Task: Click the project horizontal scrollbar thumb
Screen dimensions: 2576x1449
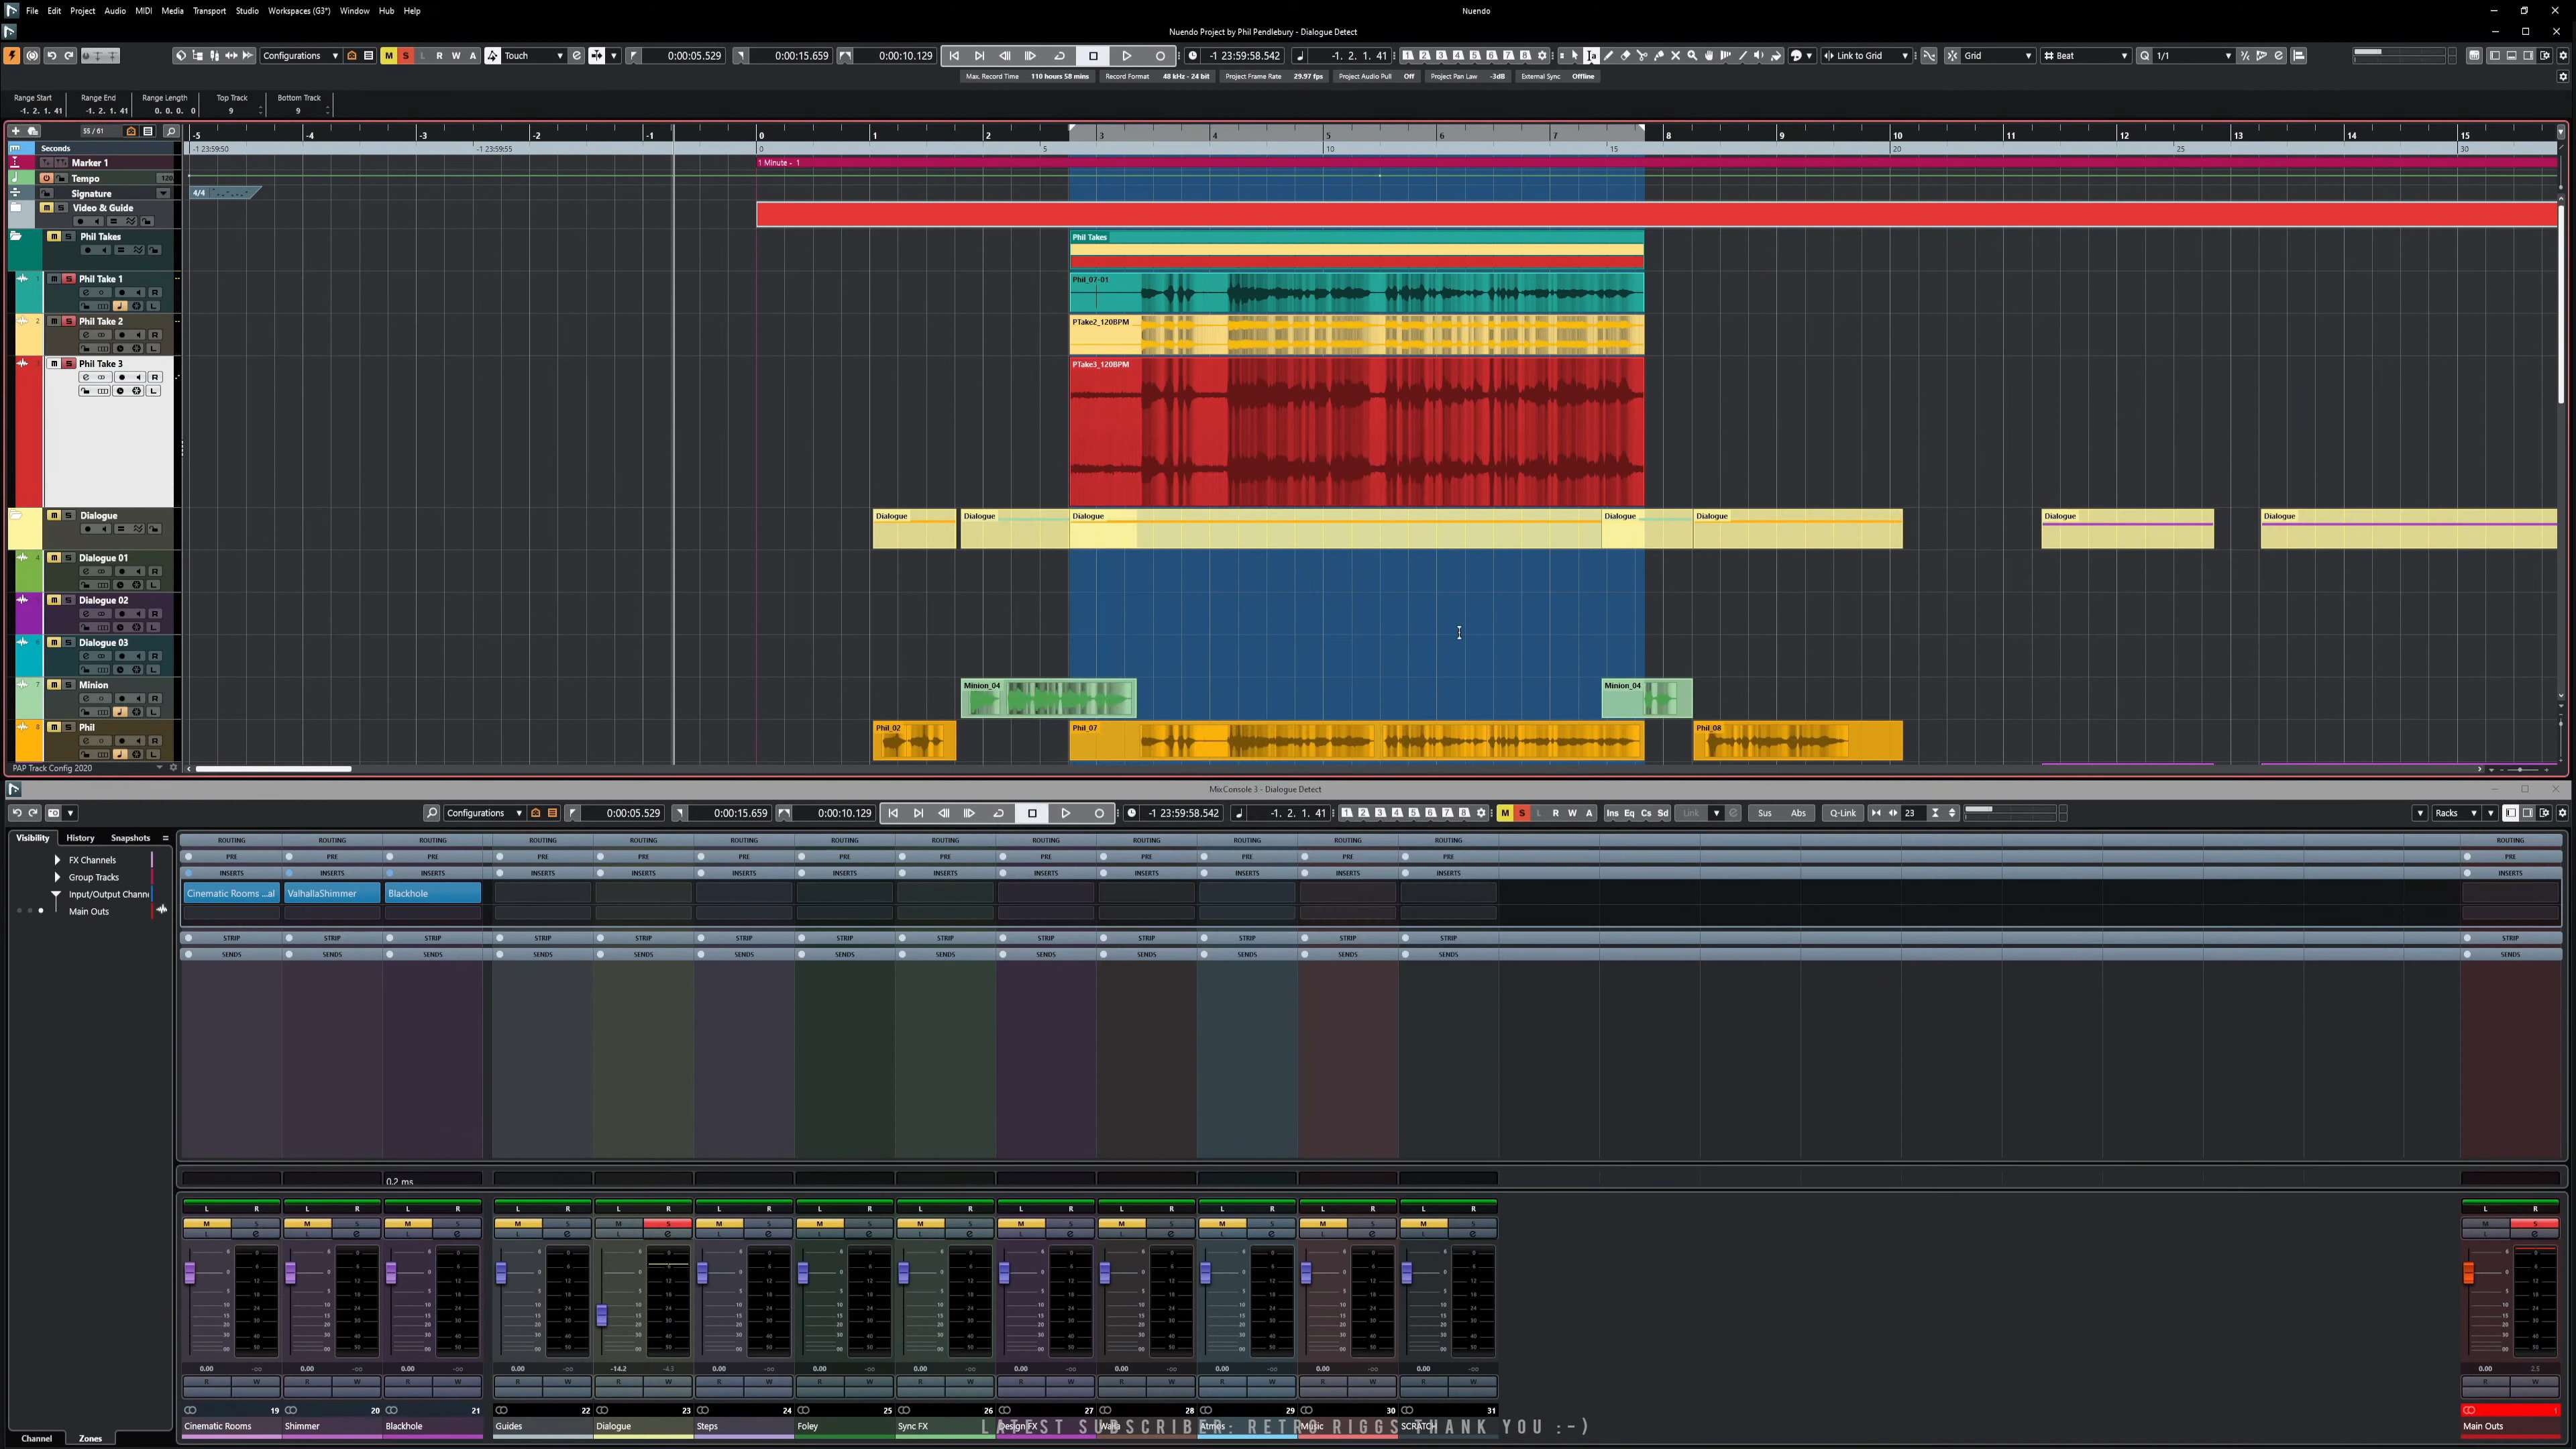Action: [273, 769]
